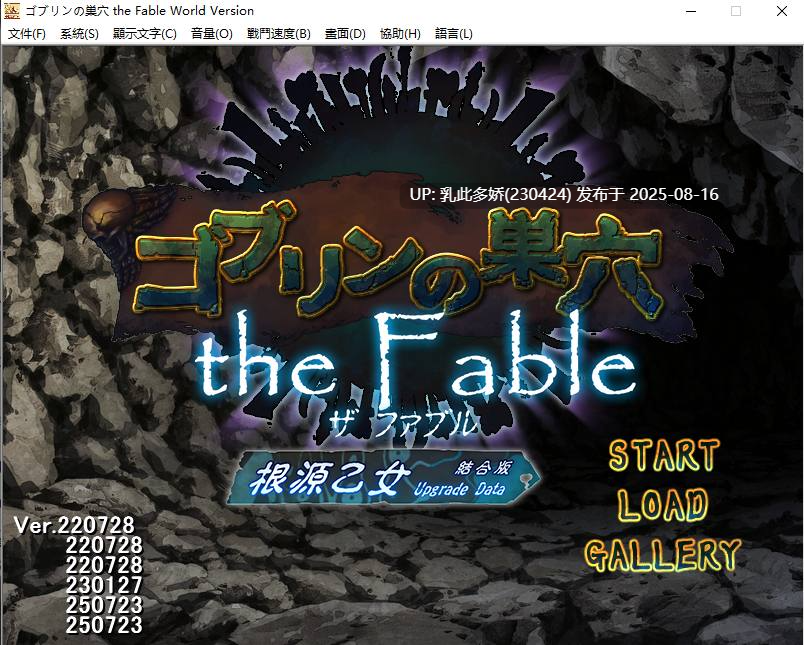Open the 畫面(D) menu
This screenshot has width=804, height=645.
(x=345, y=34)
